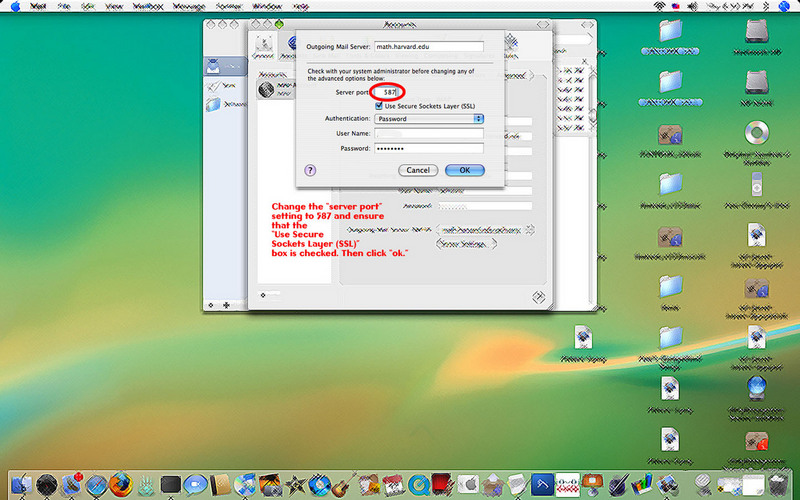The image size is (800, 500).
Task: Click the Password field
Action: click(x=429, y=148)
